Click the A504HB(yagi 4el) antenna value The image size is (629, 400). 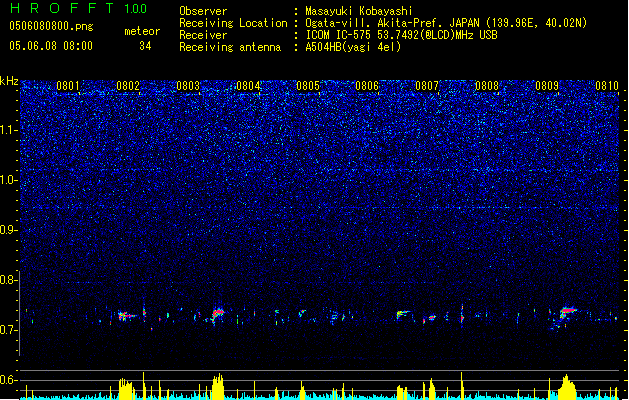[353, 47]
